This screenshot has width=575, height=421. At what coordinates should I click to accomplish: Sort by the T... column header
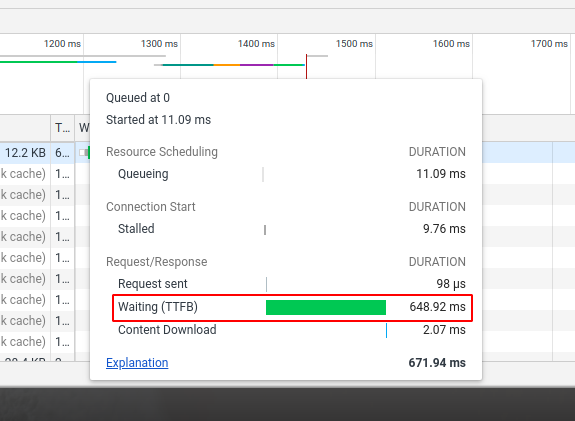tap(62, 128)
